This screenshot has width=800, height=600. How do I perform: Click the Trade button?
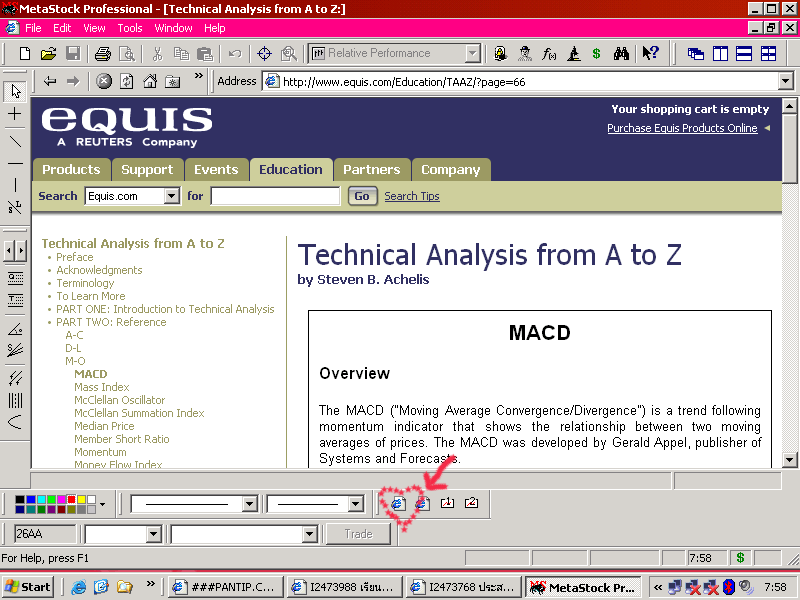tap(358, 534)
